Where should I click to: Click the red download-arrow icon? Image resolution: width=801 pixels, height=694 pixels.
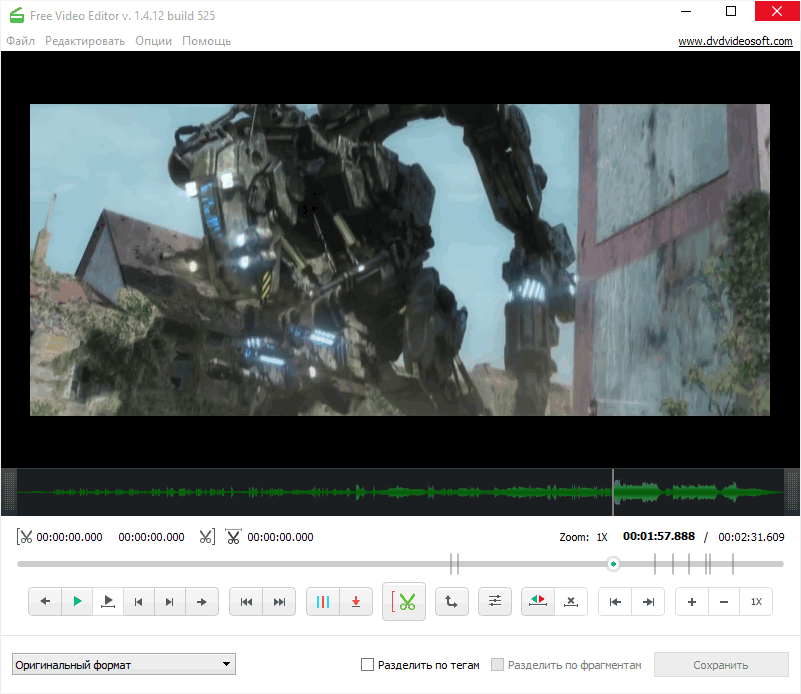[356, 602]
